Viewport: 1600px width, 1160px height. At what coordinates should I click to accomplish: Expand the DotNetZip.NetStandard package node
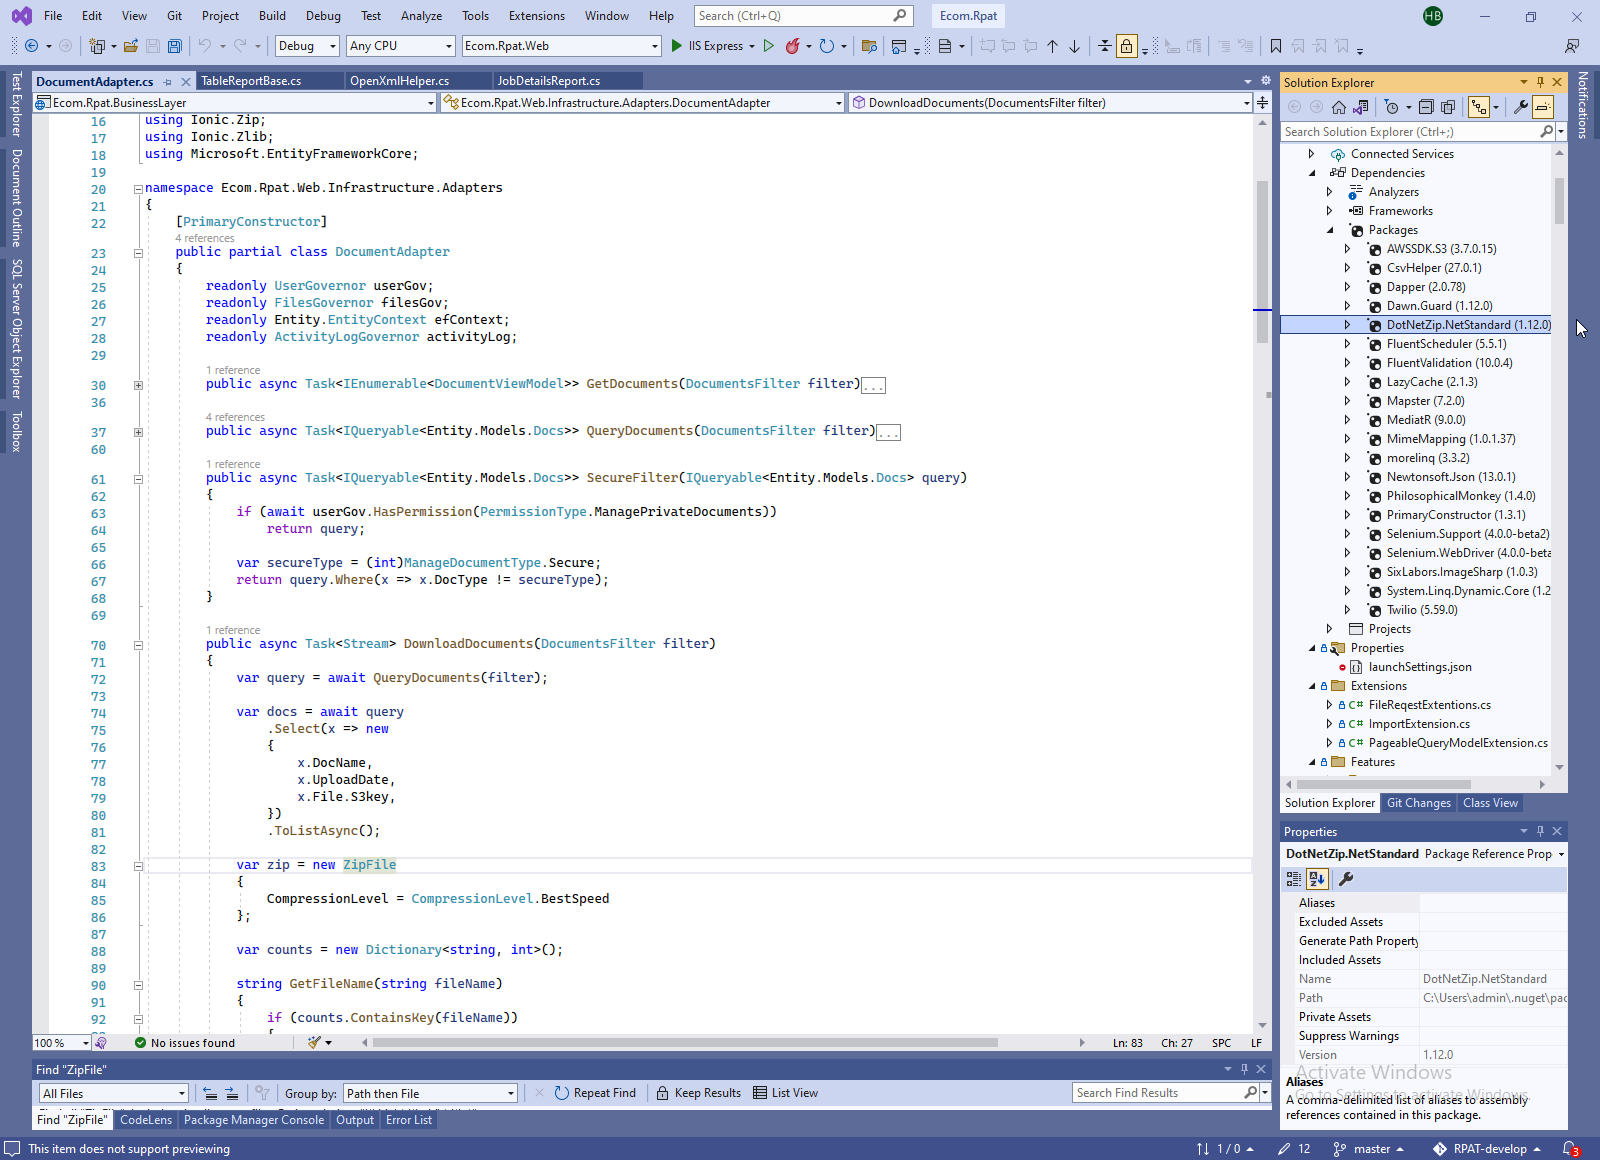coord(1347,325)
